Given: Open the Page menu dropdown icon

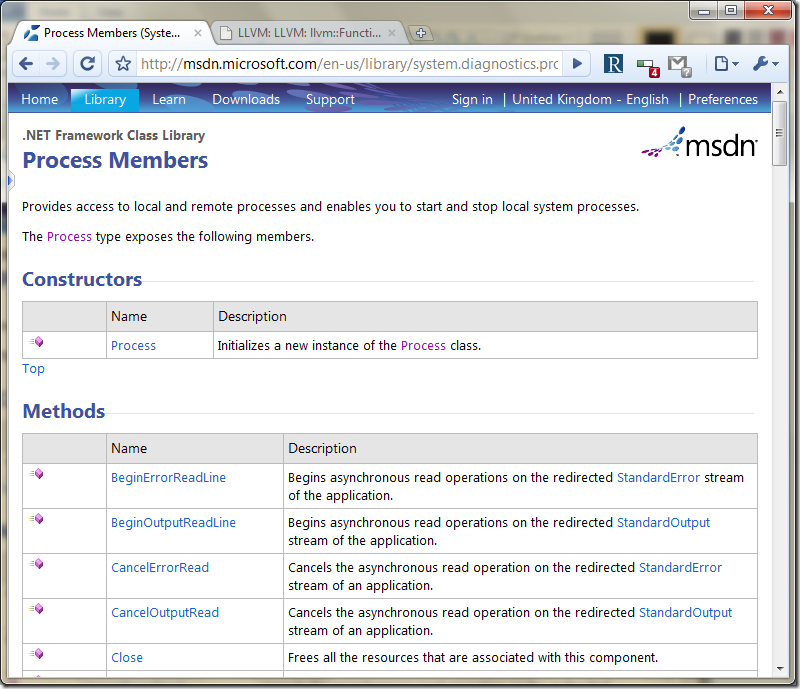Looking at the screenshot, I should [727, 64].
